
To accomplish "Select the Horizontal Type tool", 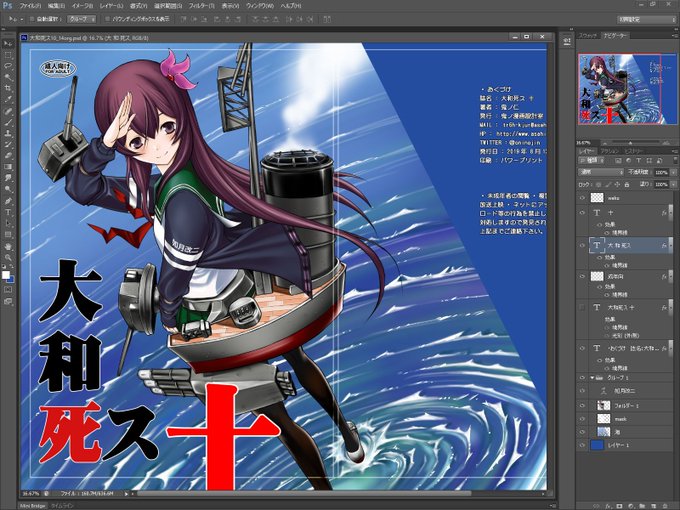I will click(x=8, y=212).
